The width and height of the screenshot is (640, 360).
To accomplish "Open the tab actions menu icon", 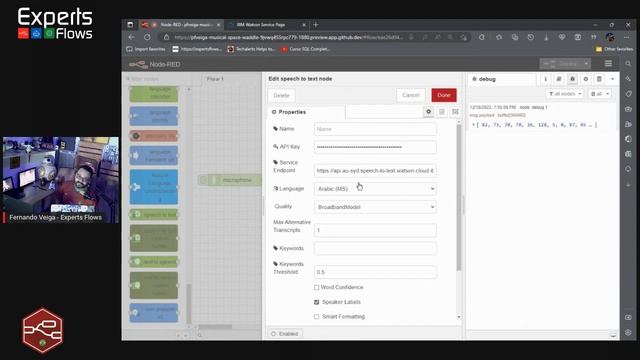I will (130, 25).
